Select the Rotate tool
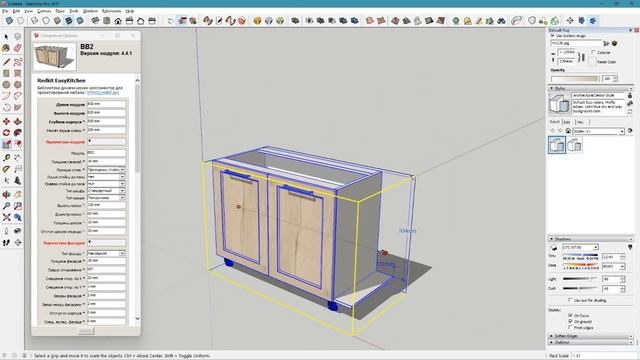Viewport: 640px width, 360px height. pos(6,133)
